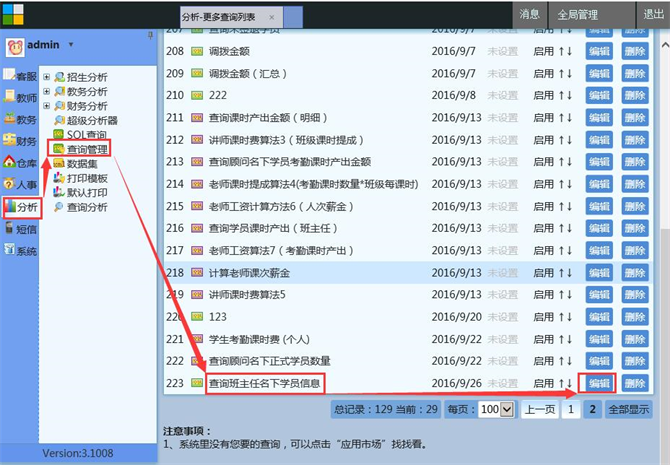Click the row icon for 讲师课时费算法5

pyautogui.click(x=197, y=294)
